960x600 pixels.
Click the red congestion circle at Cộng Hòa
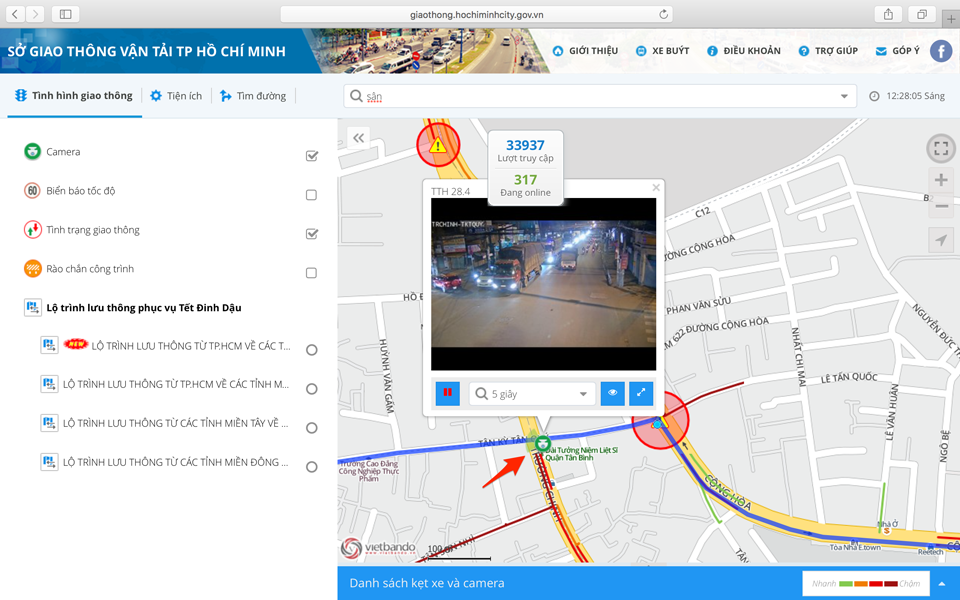point(660,421)
